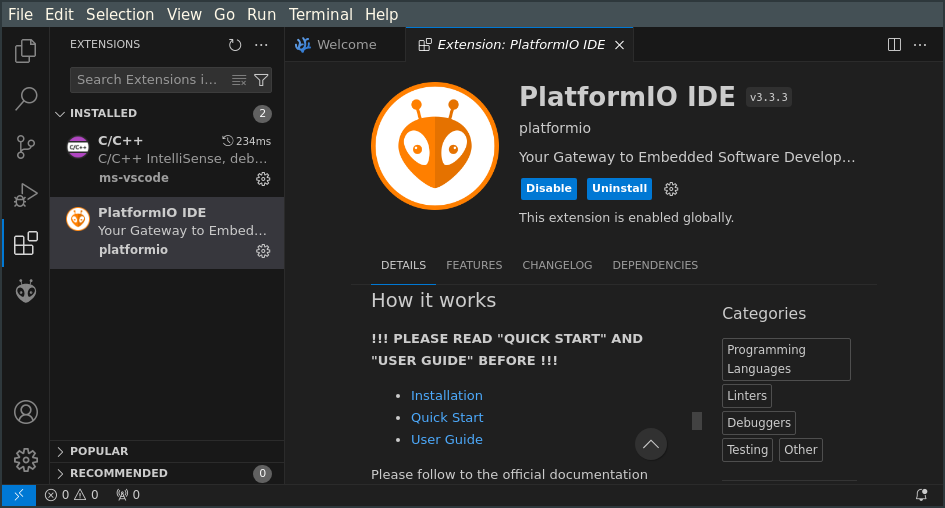Open the Accounts icon
Screen dimensions: 945x508
(25, 412)
